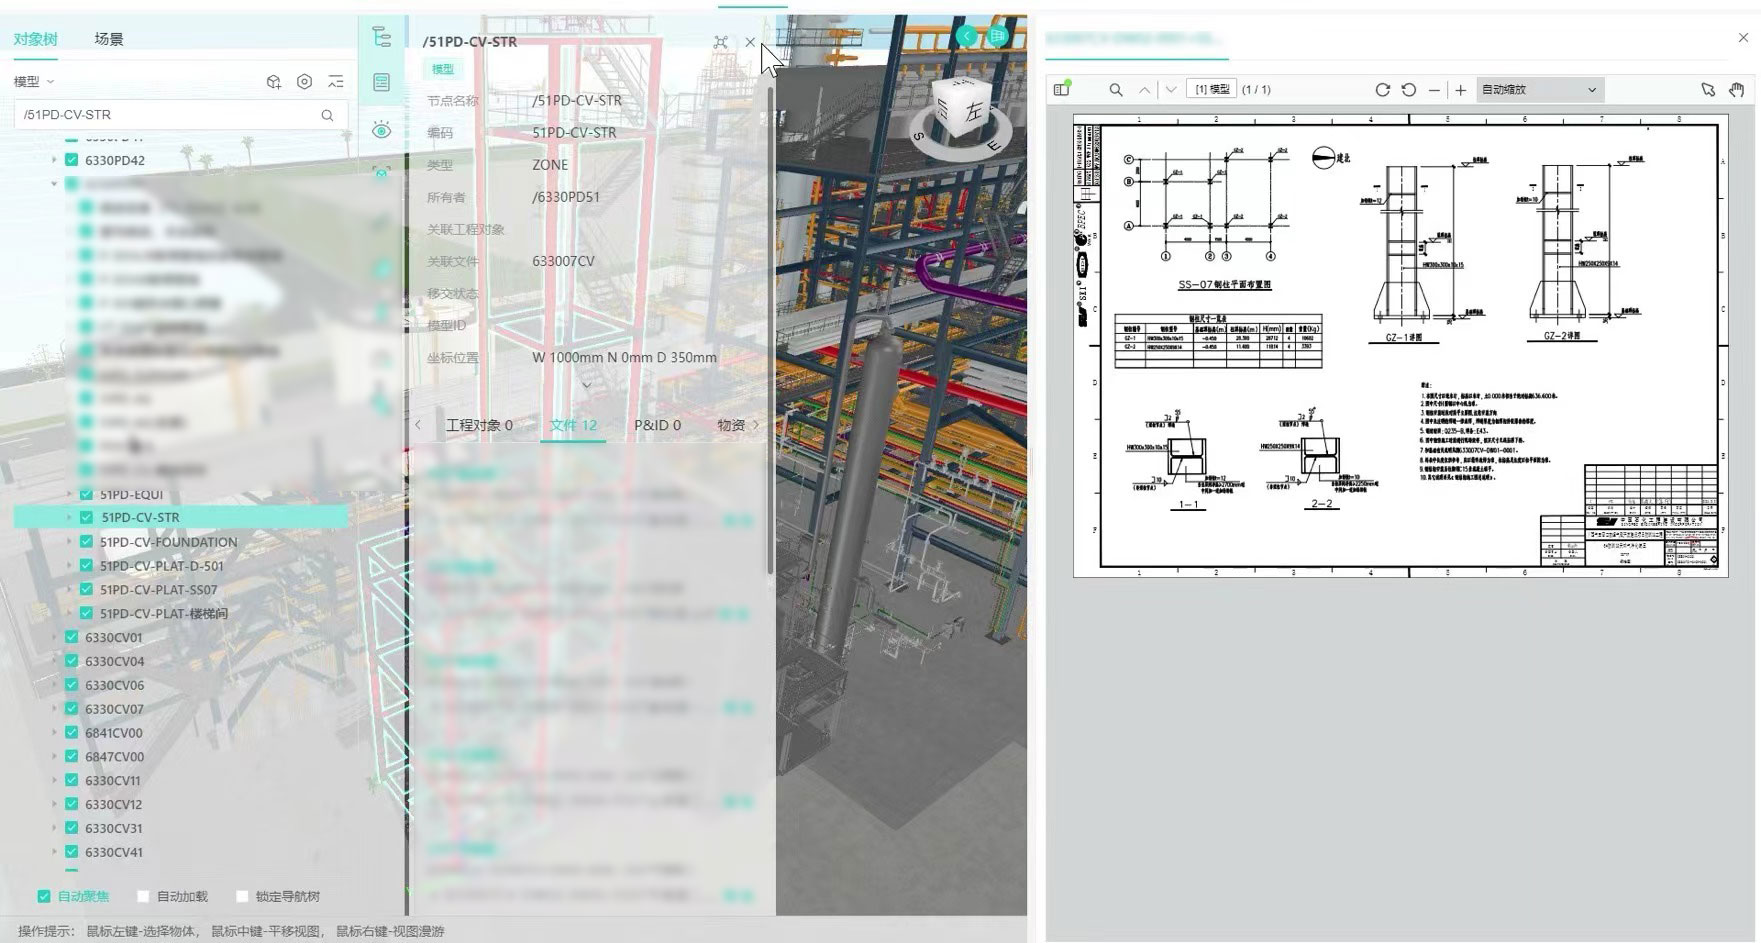Enable the 自动加载 checkbox
The width and height of the screenshot is (1761, 943).
tap(143, 897)
